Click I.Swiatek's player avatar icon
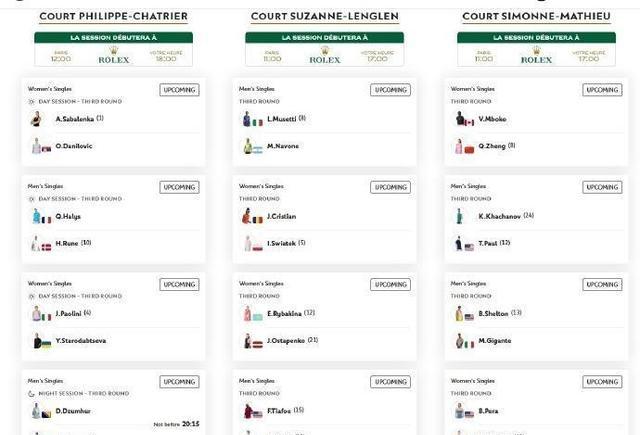Viewport: 640px width, 435px height. 248,244
